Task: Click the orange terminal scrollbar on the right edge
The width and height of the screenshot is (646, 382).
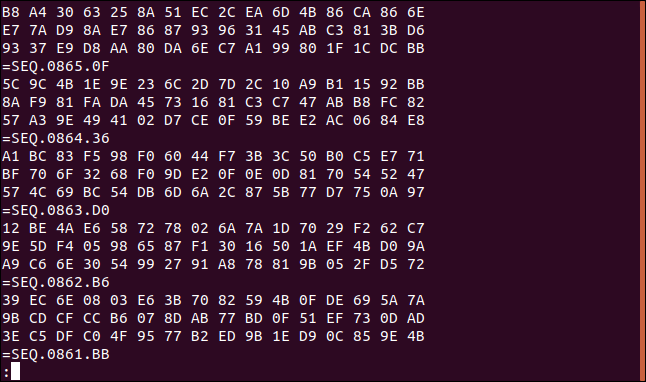Action: (643, 191)
